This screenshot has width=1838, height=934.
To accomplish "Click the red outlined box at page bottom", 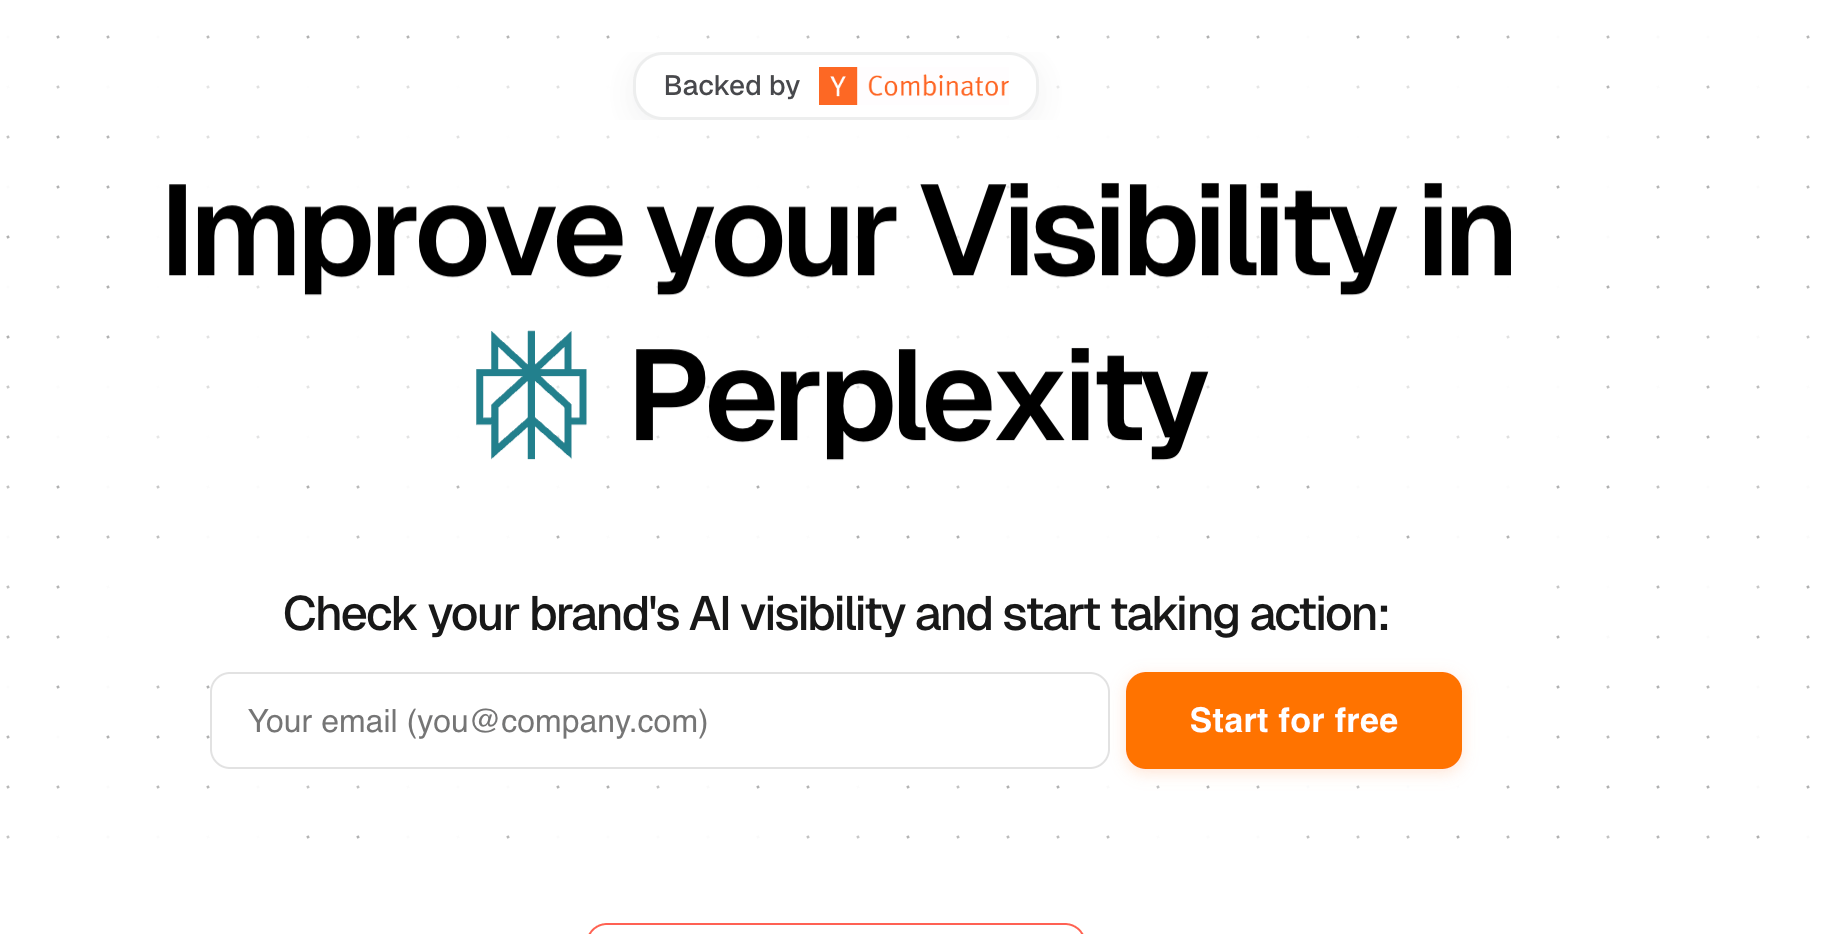I will (x=836, y=929).
